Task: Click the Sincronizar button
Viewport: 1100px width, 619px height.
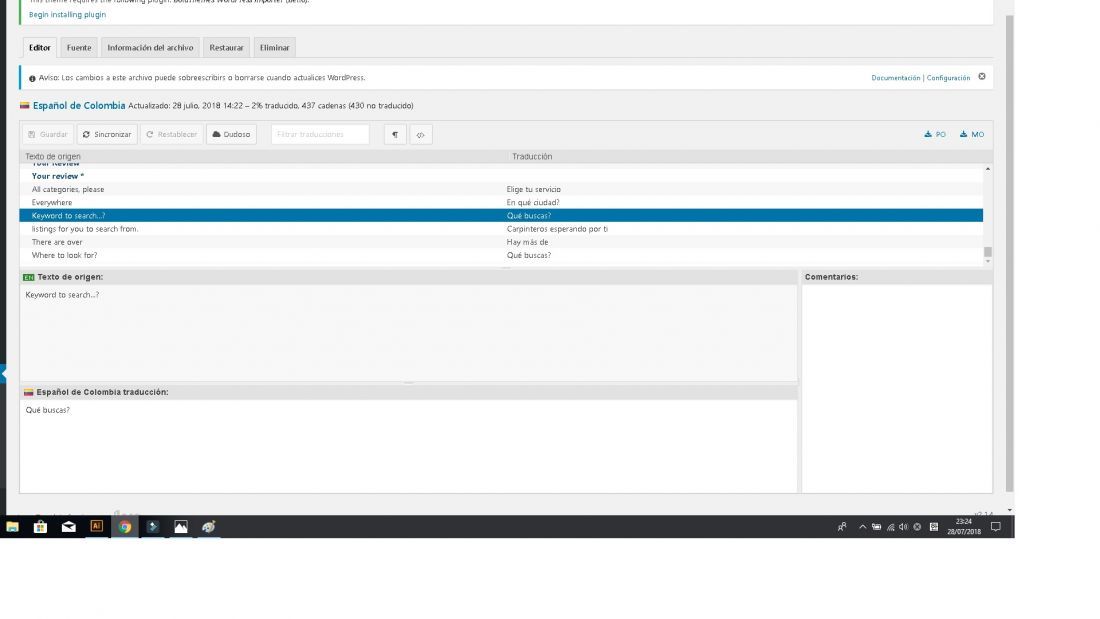Action: 107,134
